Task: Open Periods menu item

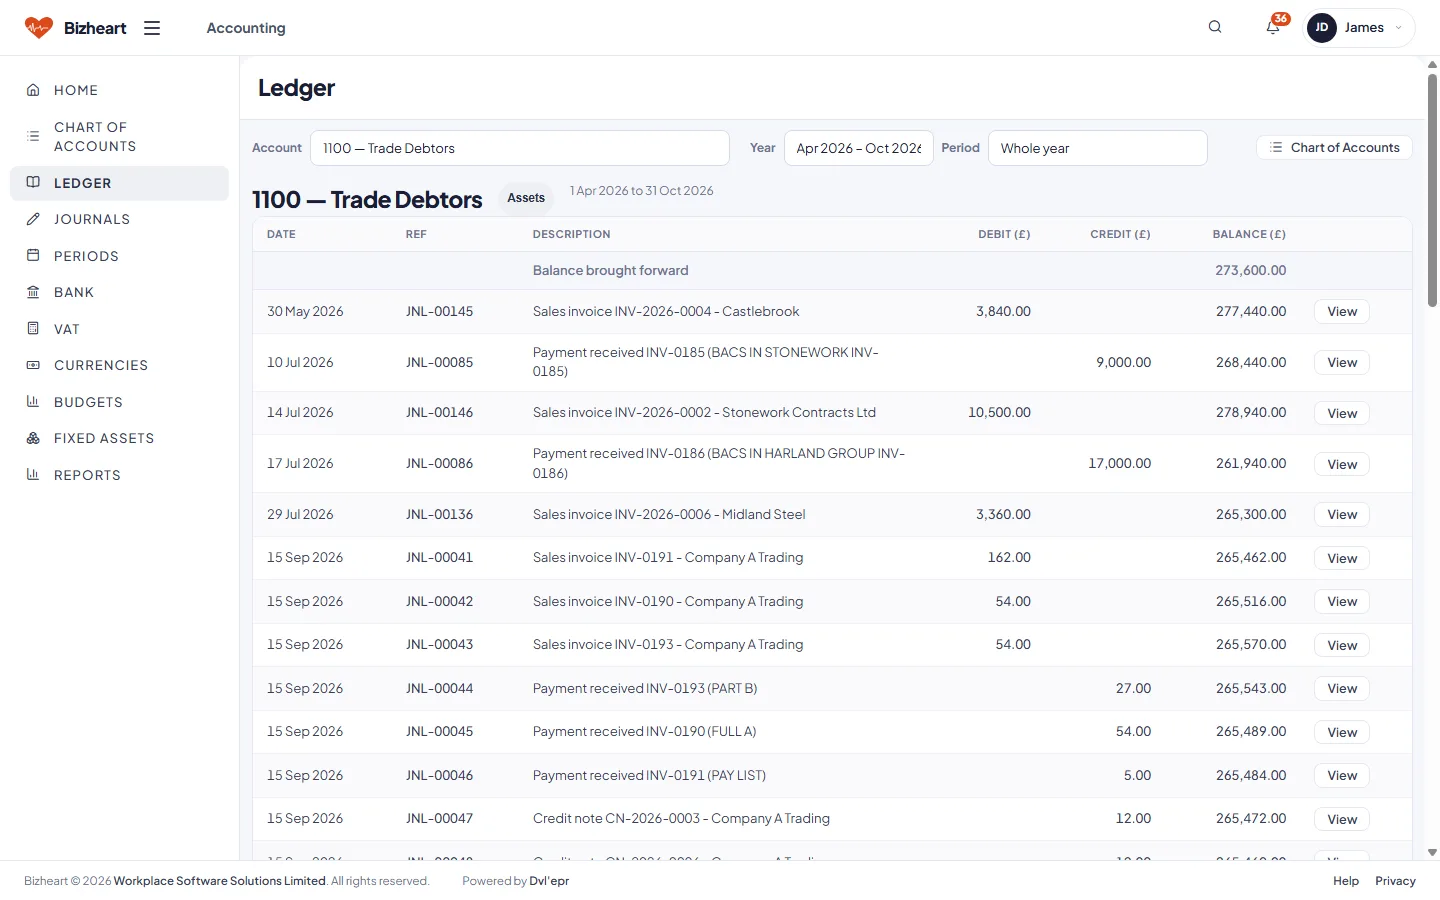Action: [x=119, y=256]
